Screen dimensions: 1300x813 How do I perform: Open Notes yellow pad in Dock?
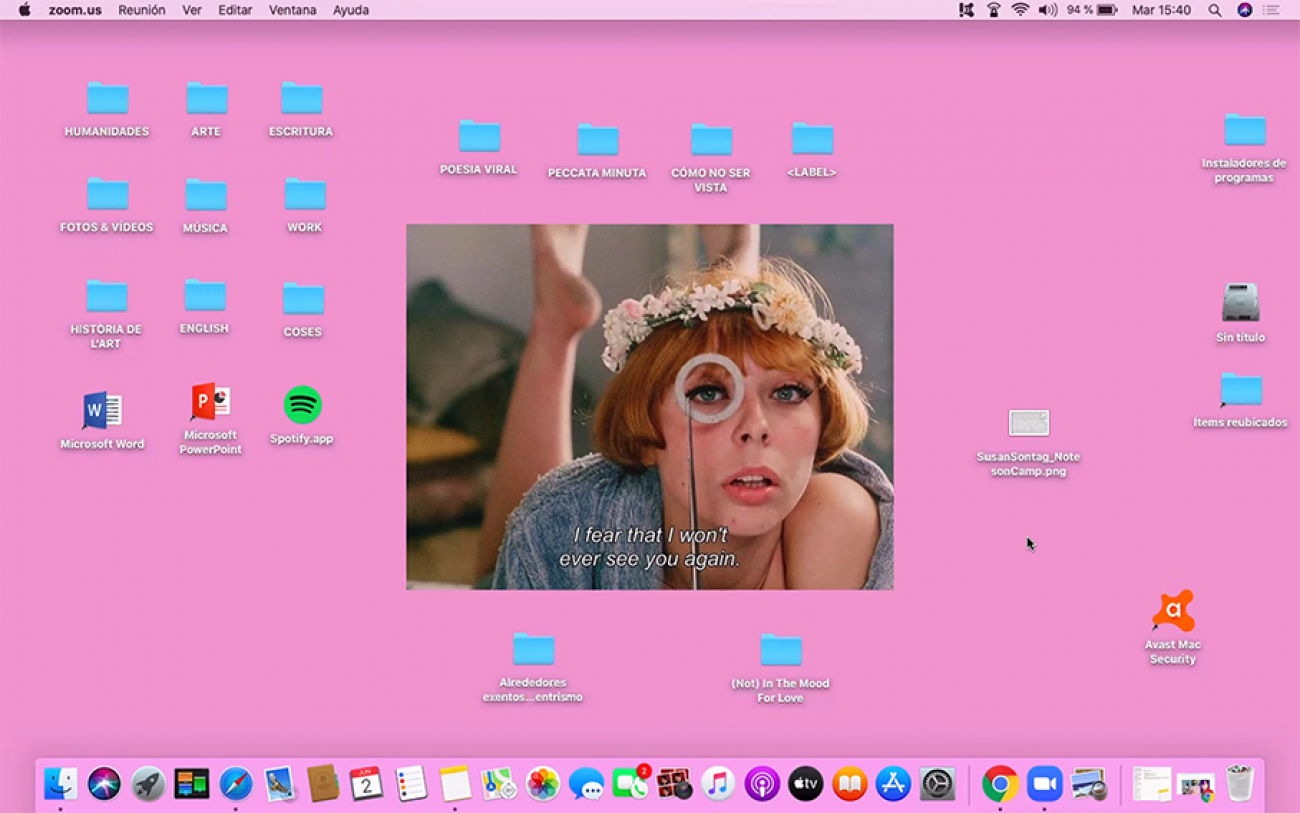coord(454,784)
